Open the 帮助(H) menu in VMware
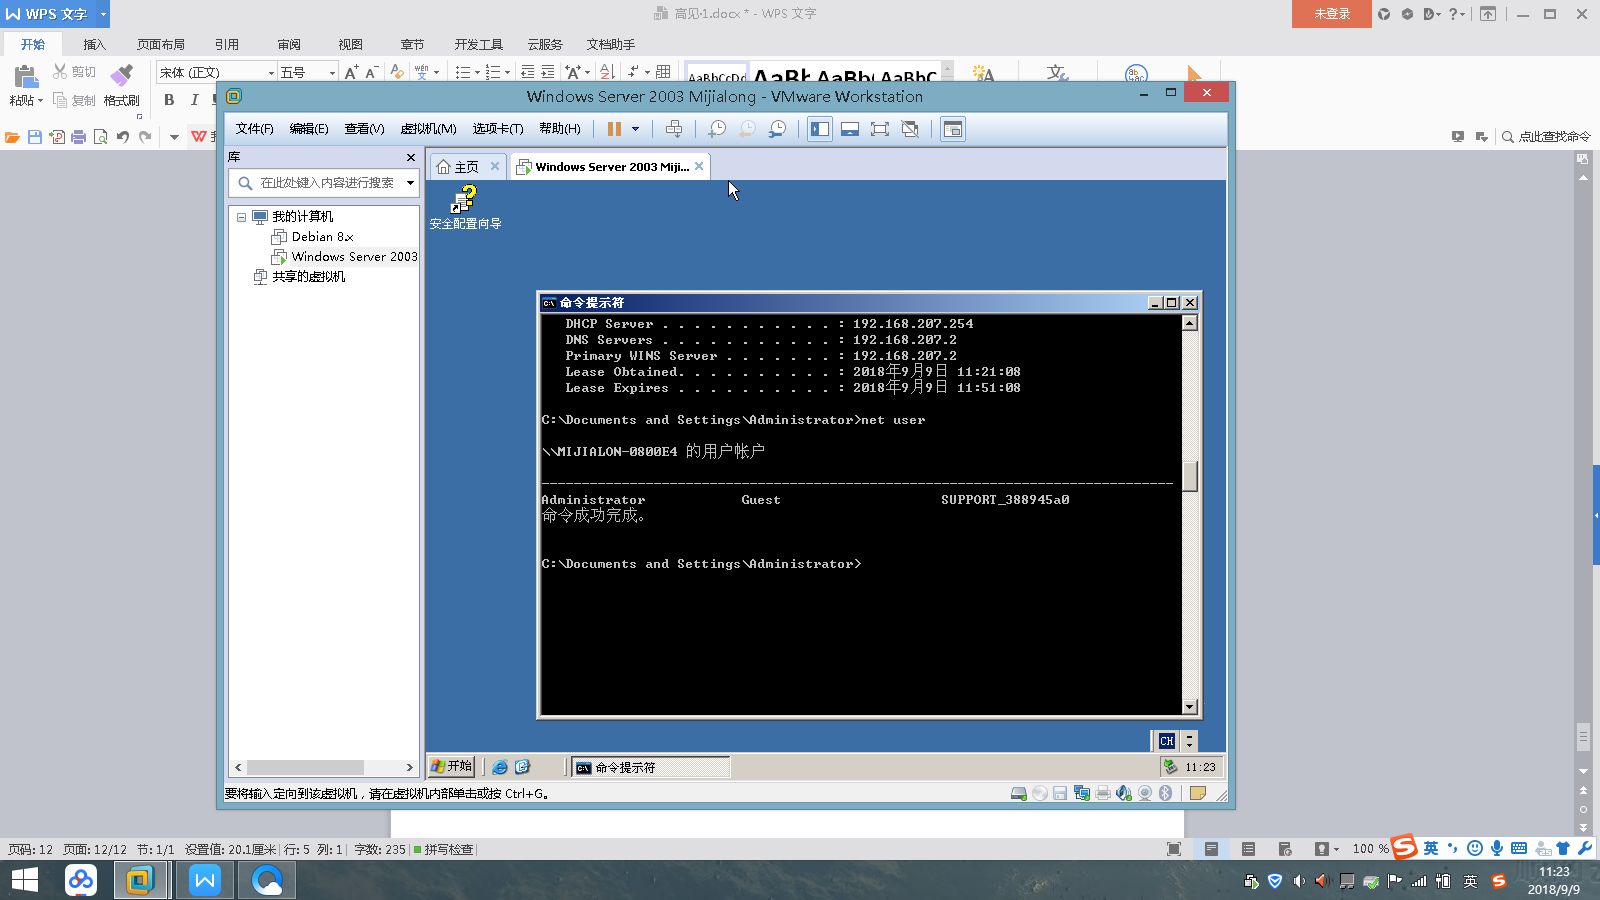Viewport: 1600px width, 900px height. coord(560,129)
